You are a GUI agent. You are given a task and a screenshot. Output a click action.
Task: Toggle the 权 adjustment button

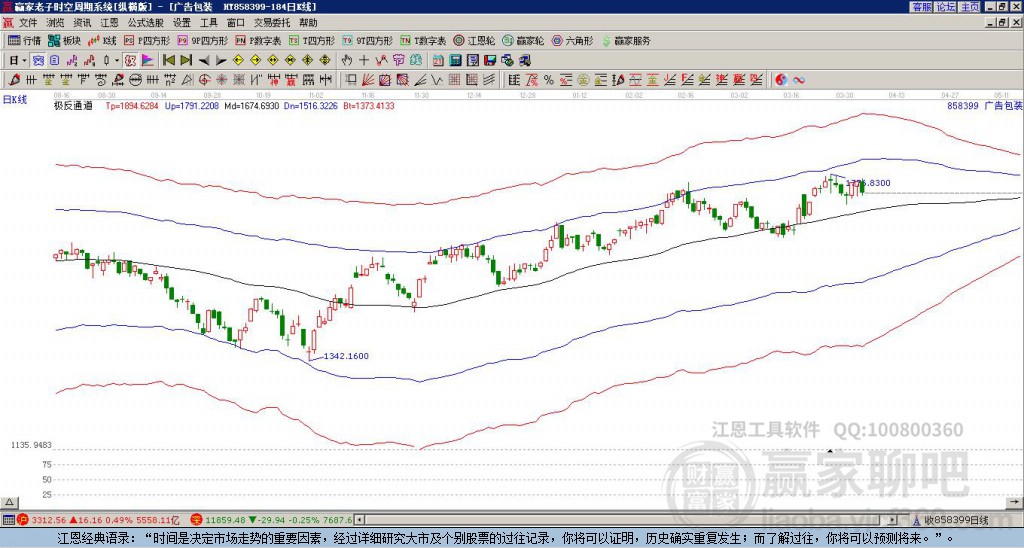click(x=130, y=61)
